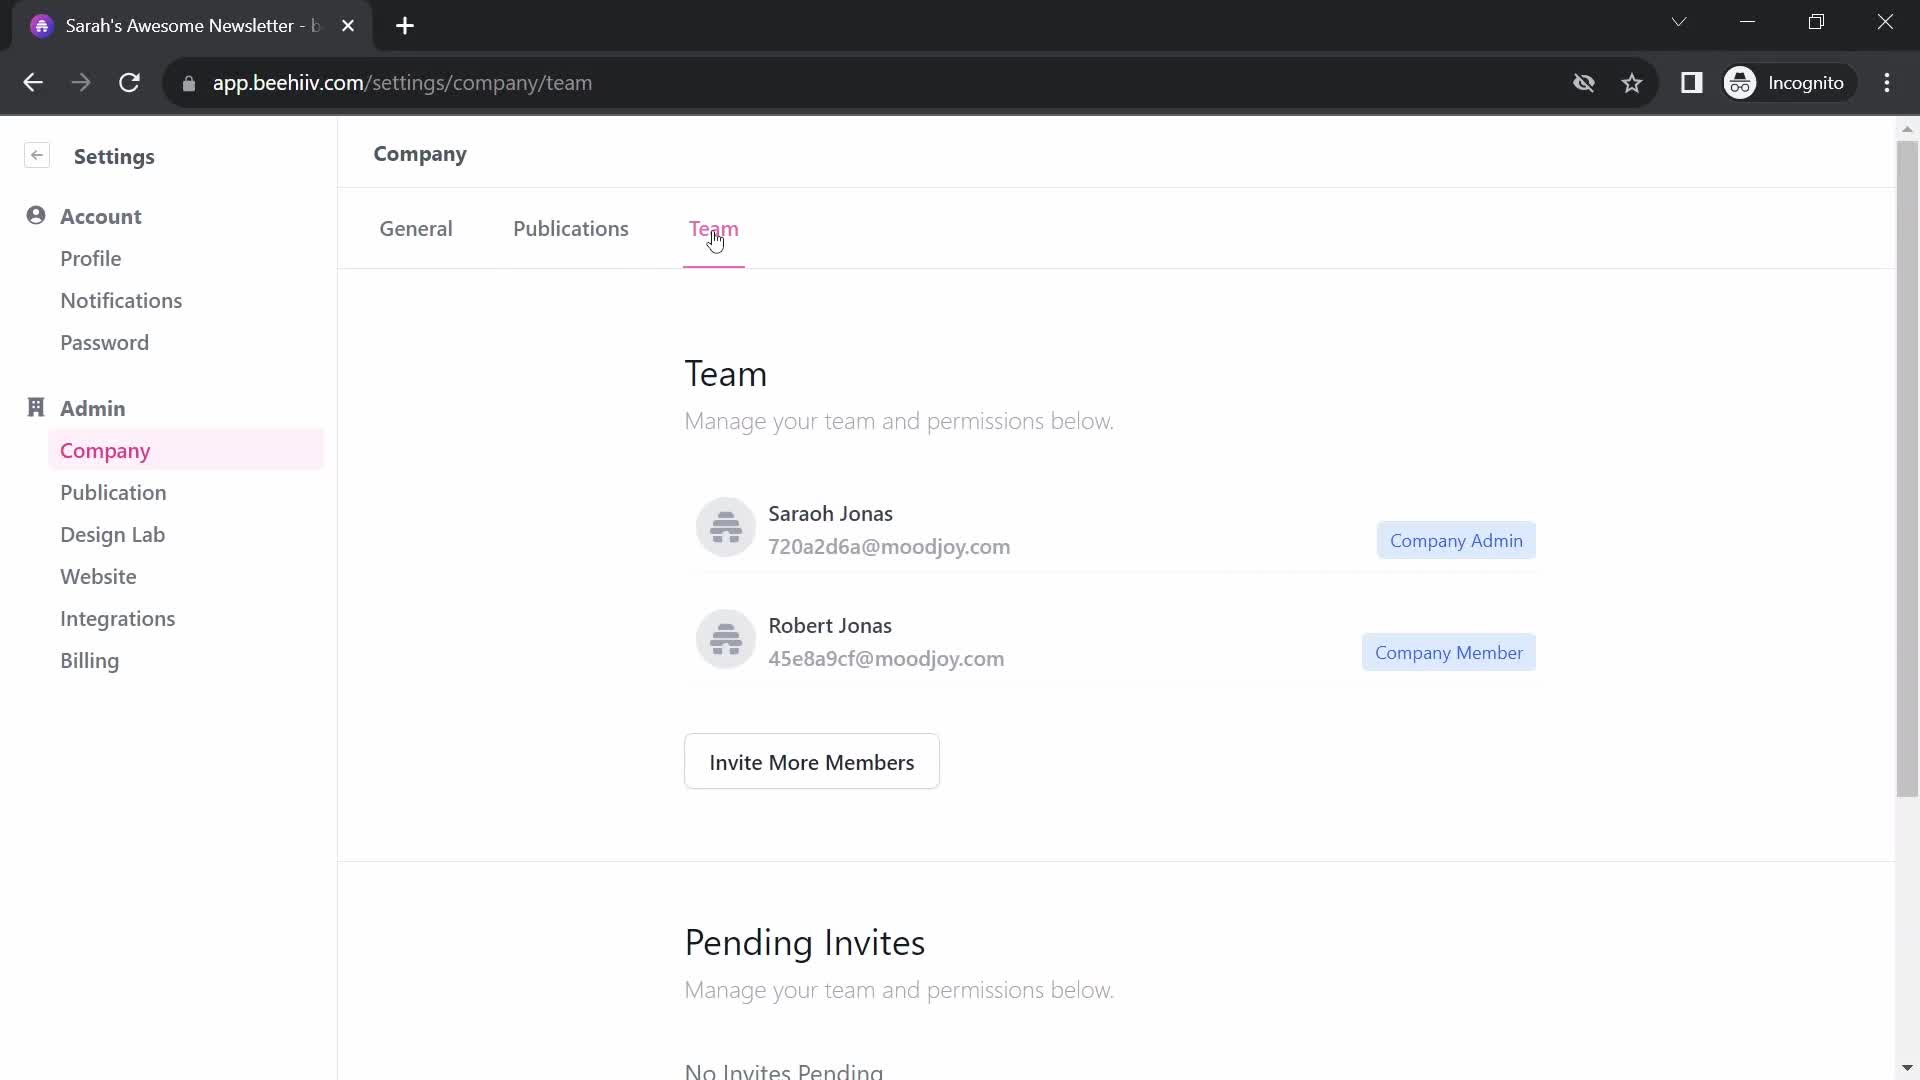Click the browser menu dots icon
The image size is (1920, 1080).
pos(1895,83)
